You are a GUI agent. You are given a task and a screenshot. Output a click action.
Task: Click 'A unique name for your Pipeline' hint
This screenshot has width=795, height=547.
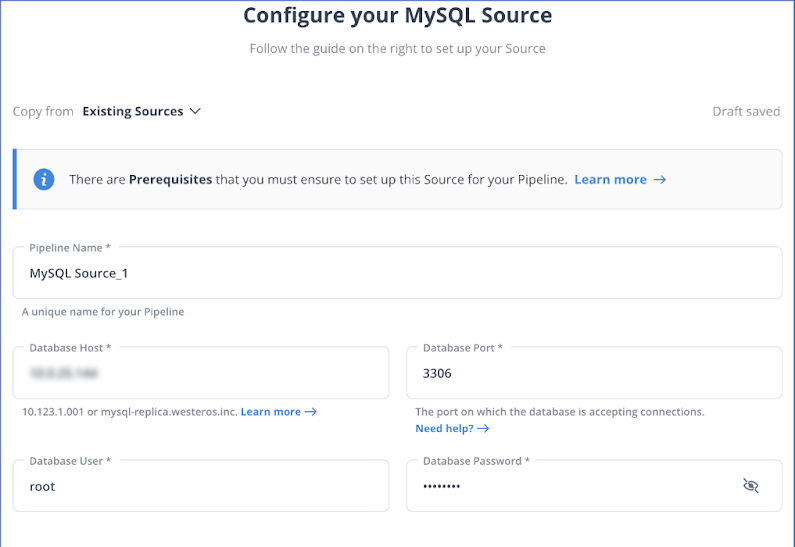tap(103, 312)
